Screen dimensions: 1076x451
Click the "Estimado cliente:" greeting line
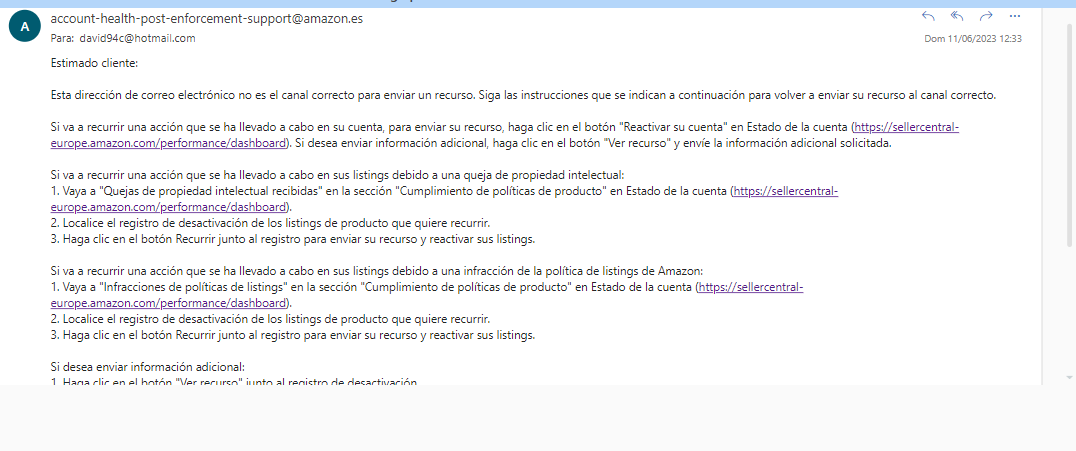tap(94, 63)
